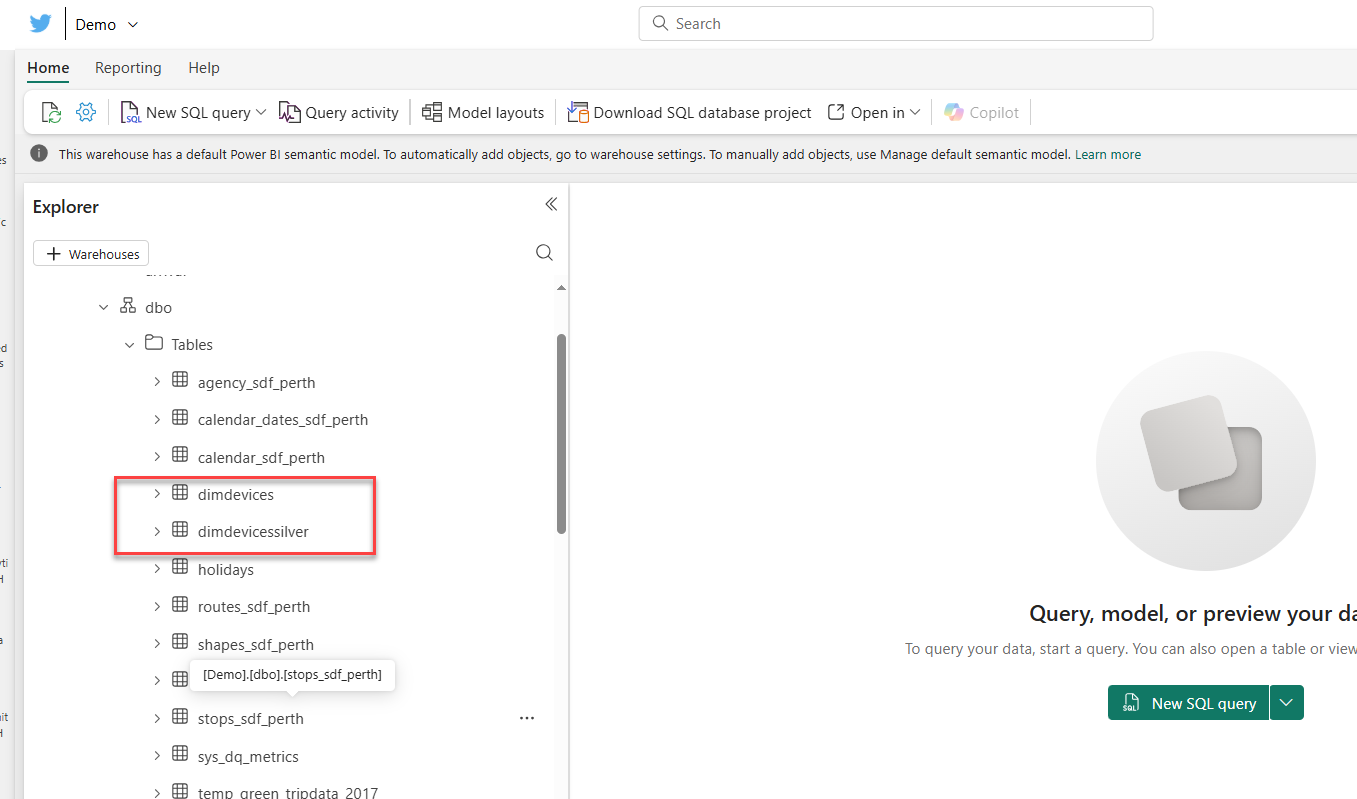Screen dimensions: 1357x799
Task: Click table icon next to agency_sdf_perth
Action: [180, 381]
